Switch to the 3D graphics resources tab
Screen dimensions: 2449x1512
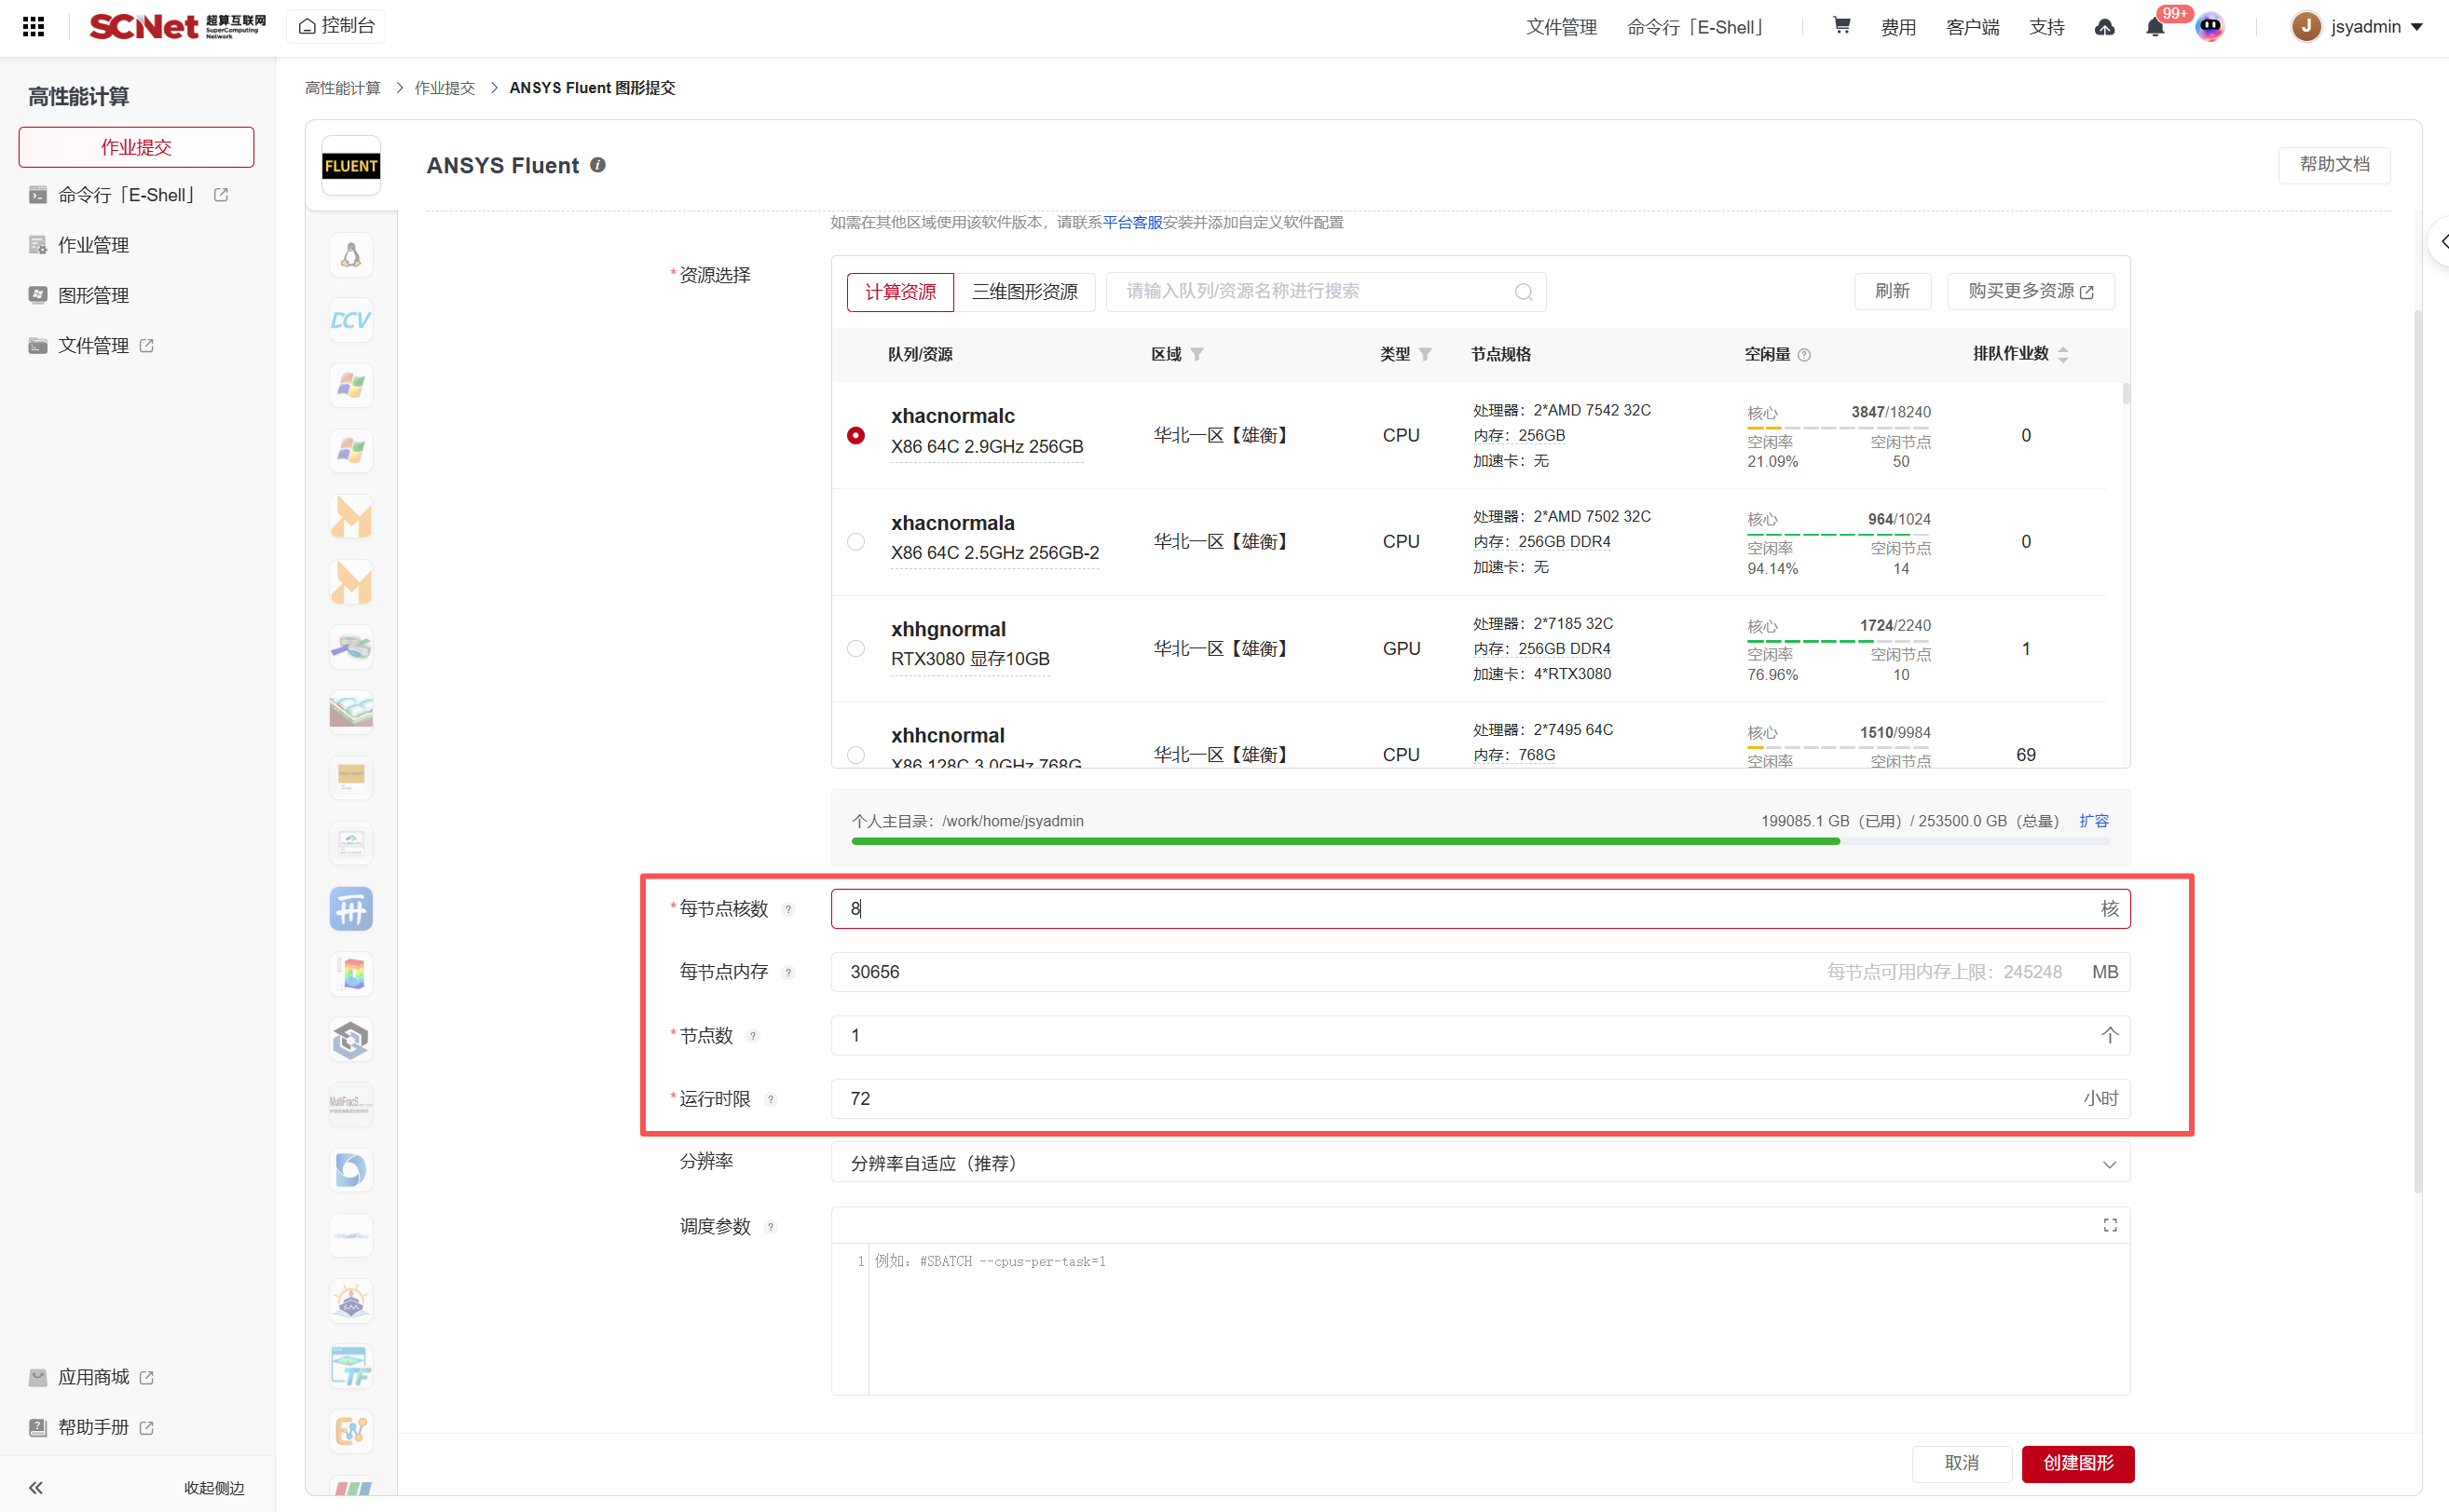point(1024,292)
